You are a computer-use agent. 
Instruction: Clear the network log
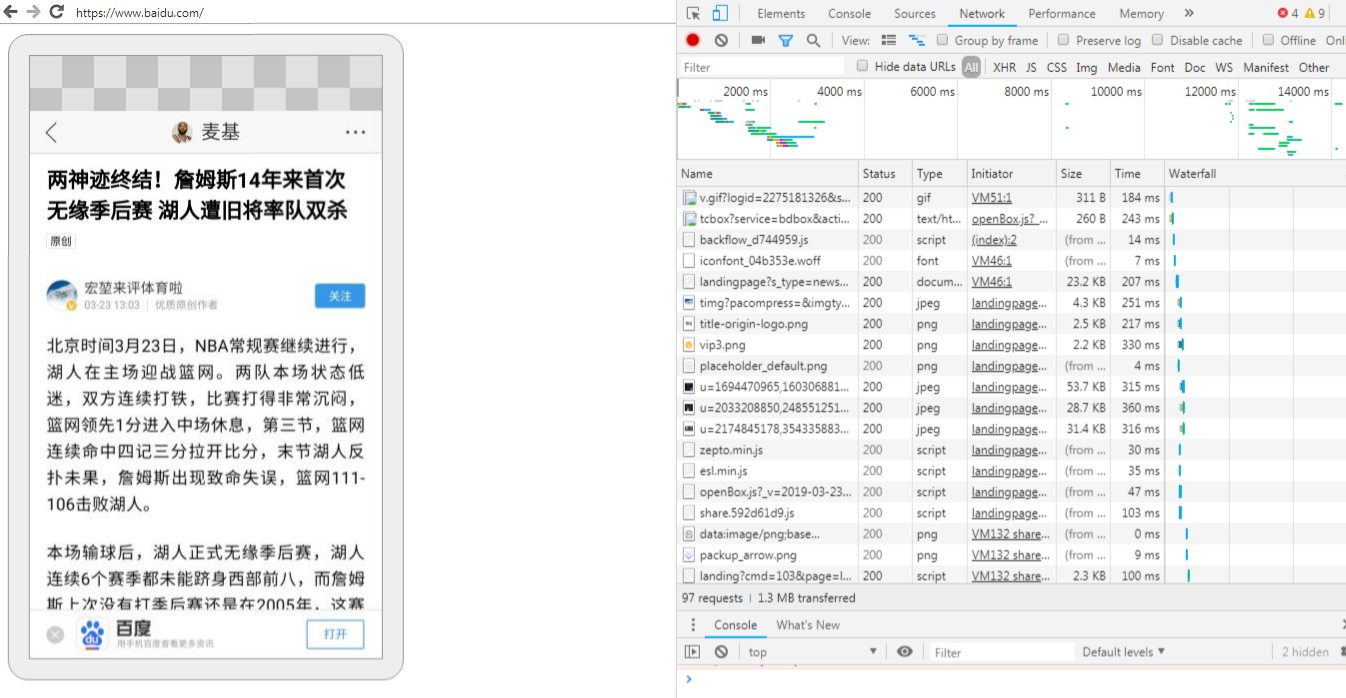(721, 40)
